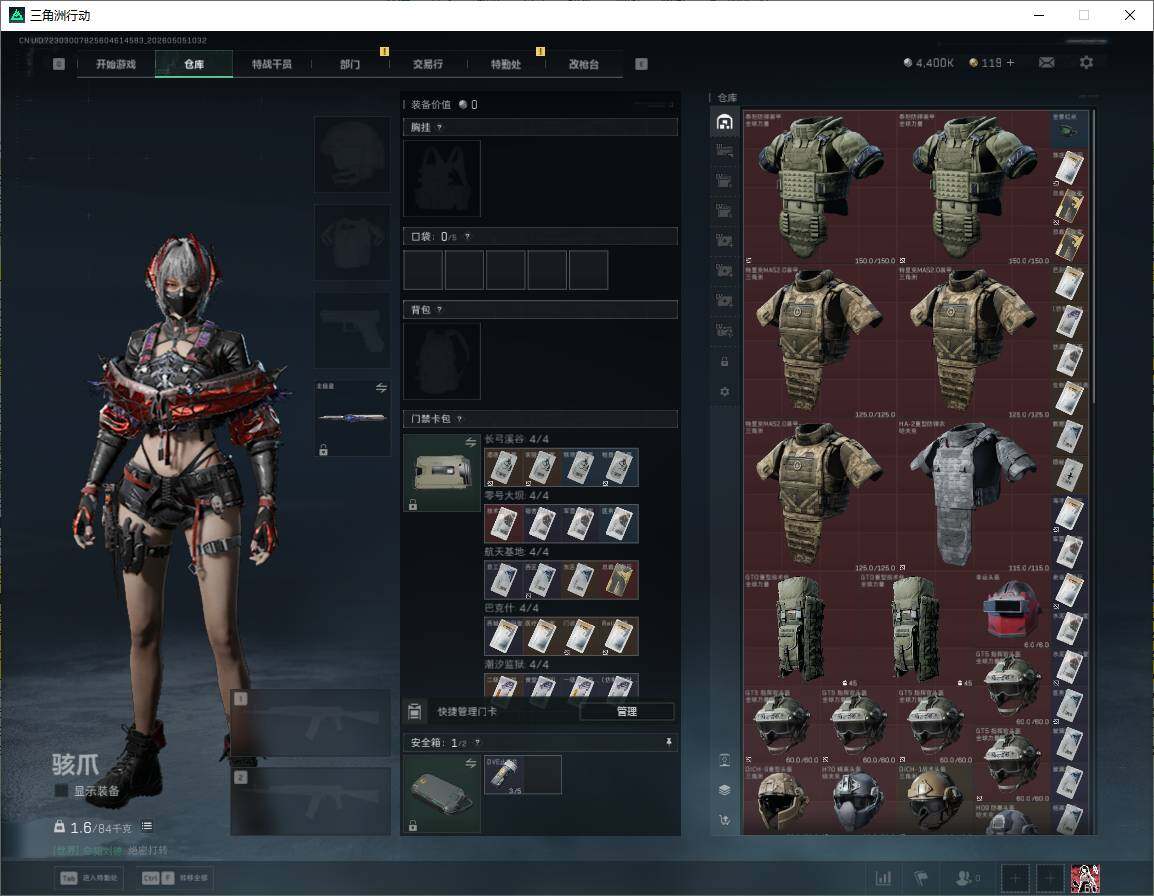Click the 管理 button

click(x=627, y=711)
